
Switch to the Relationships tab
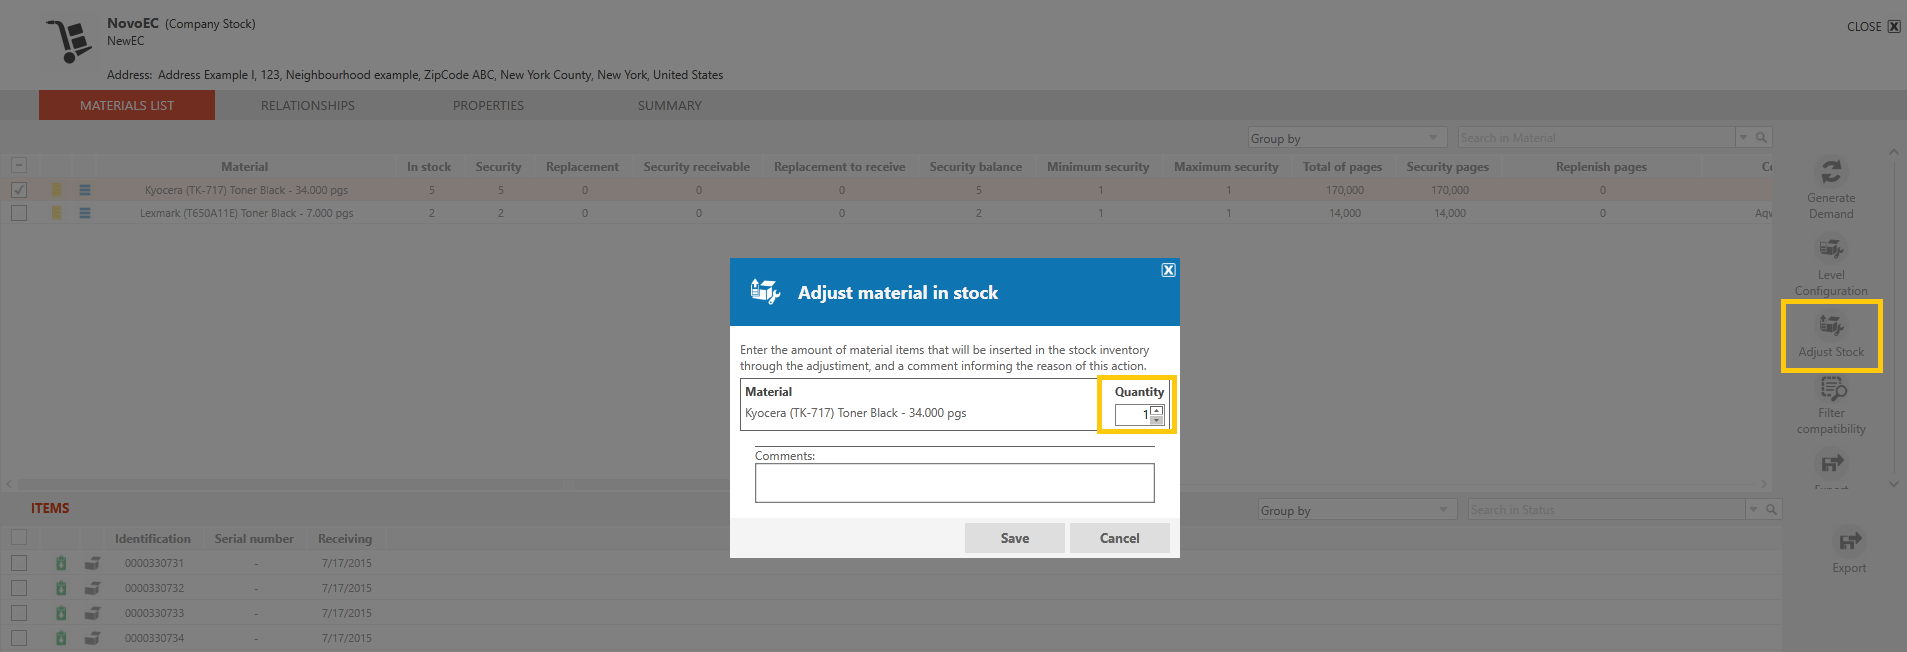[x=308, y=105]
